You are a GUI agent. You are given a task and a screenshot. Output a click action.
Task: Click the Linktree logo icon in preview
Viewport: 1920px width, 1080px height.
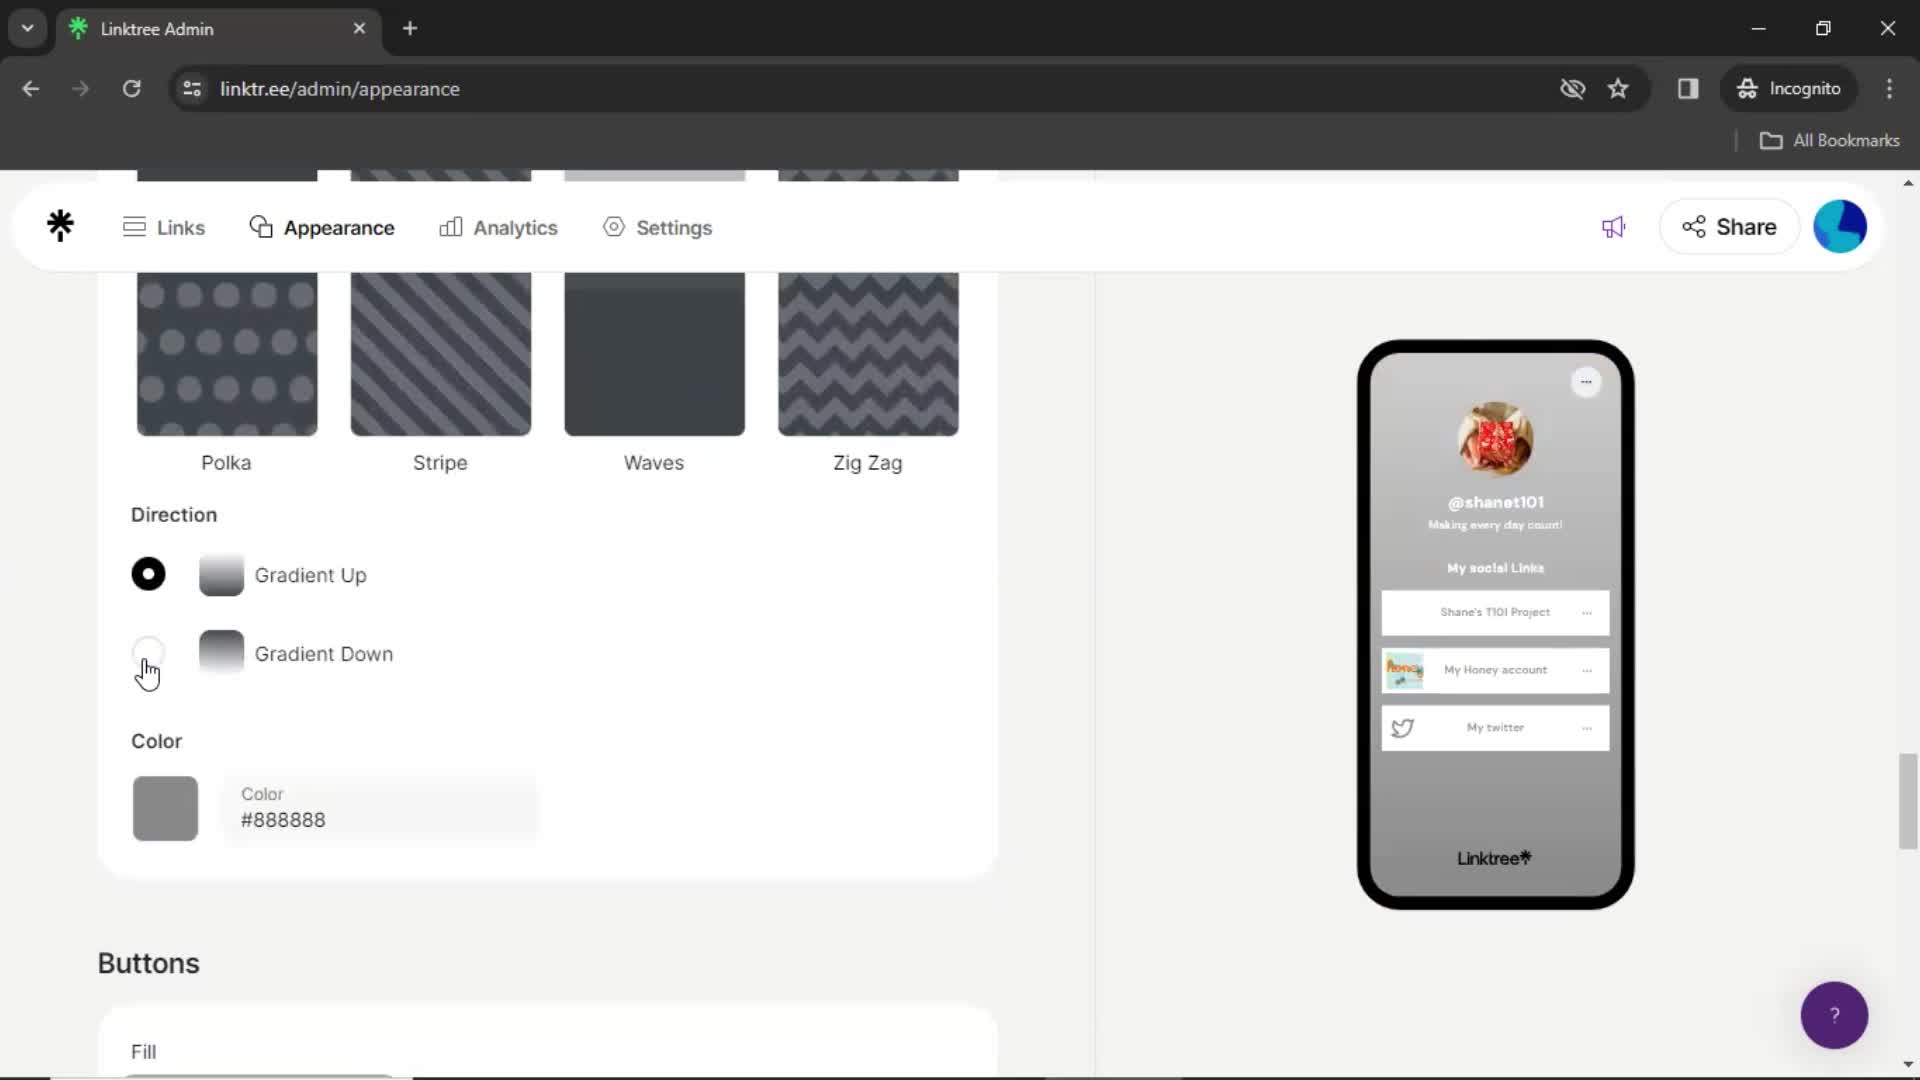[x=1526, y=856]
